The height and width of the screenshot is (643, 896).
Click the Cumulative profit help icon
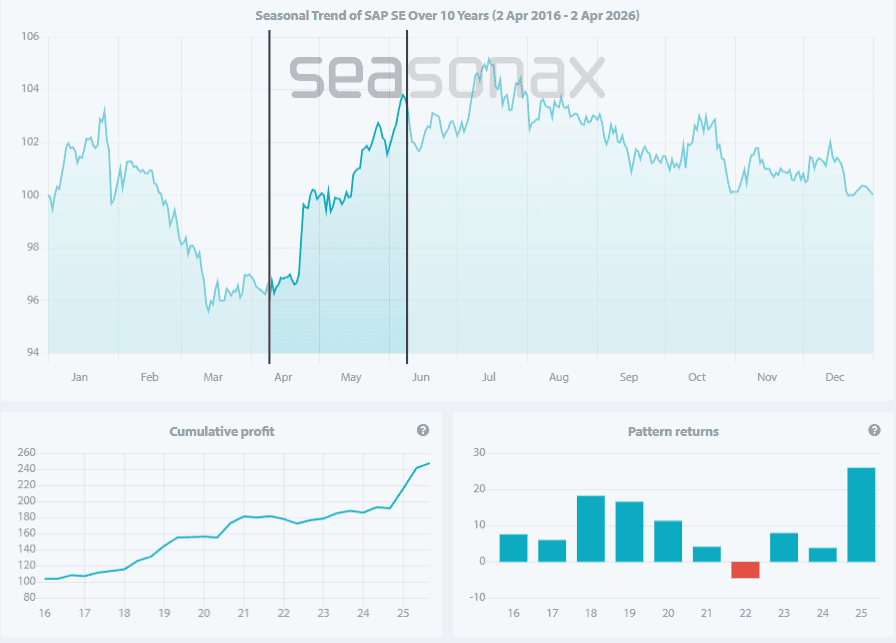click(x=423, y=430)
